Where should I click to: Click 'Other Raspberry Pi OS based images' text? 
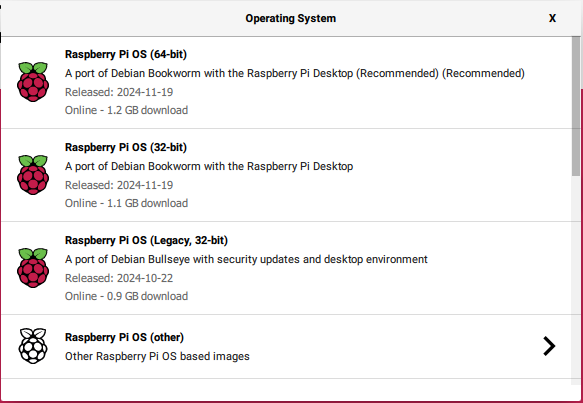click(x=157, y=356)
